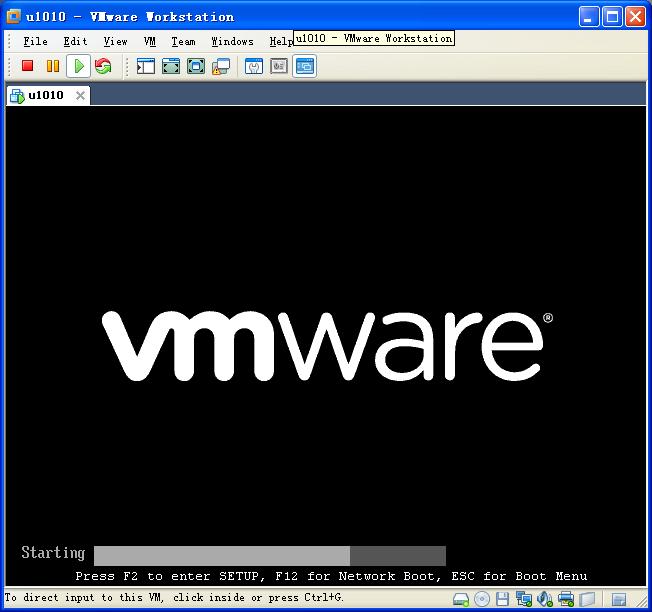Image resolution: width=652 pixels, height=612 pixels.
Task: Click the network adapter status icon
Action: (524, 599)
